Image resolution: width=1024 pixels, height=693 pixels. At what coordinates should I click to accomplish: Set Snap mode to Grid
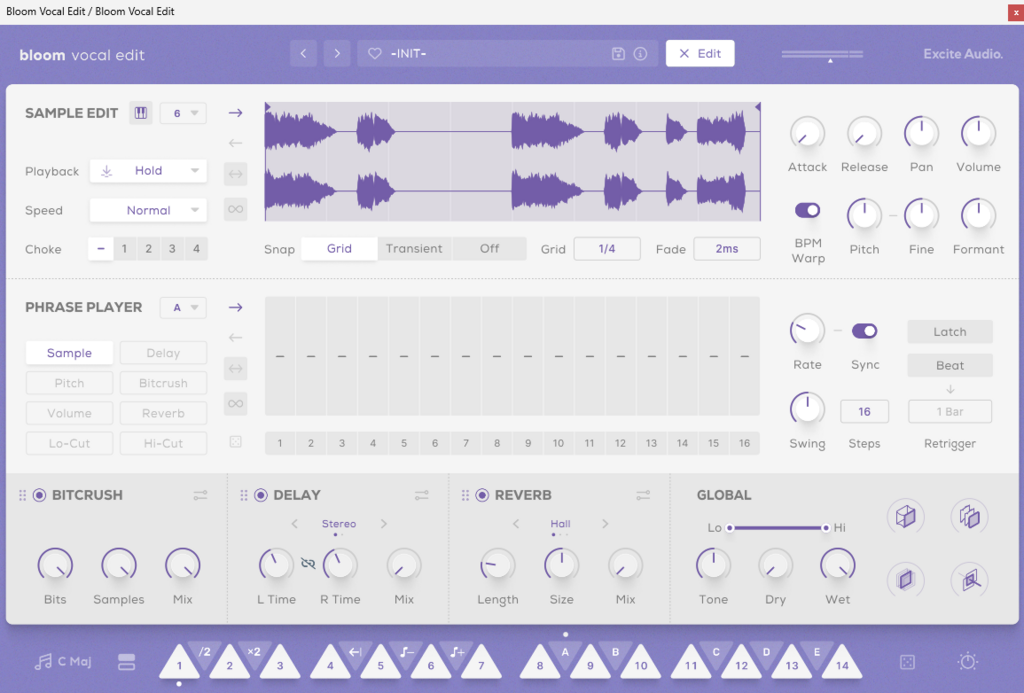[339, 249]
